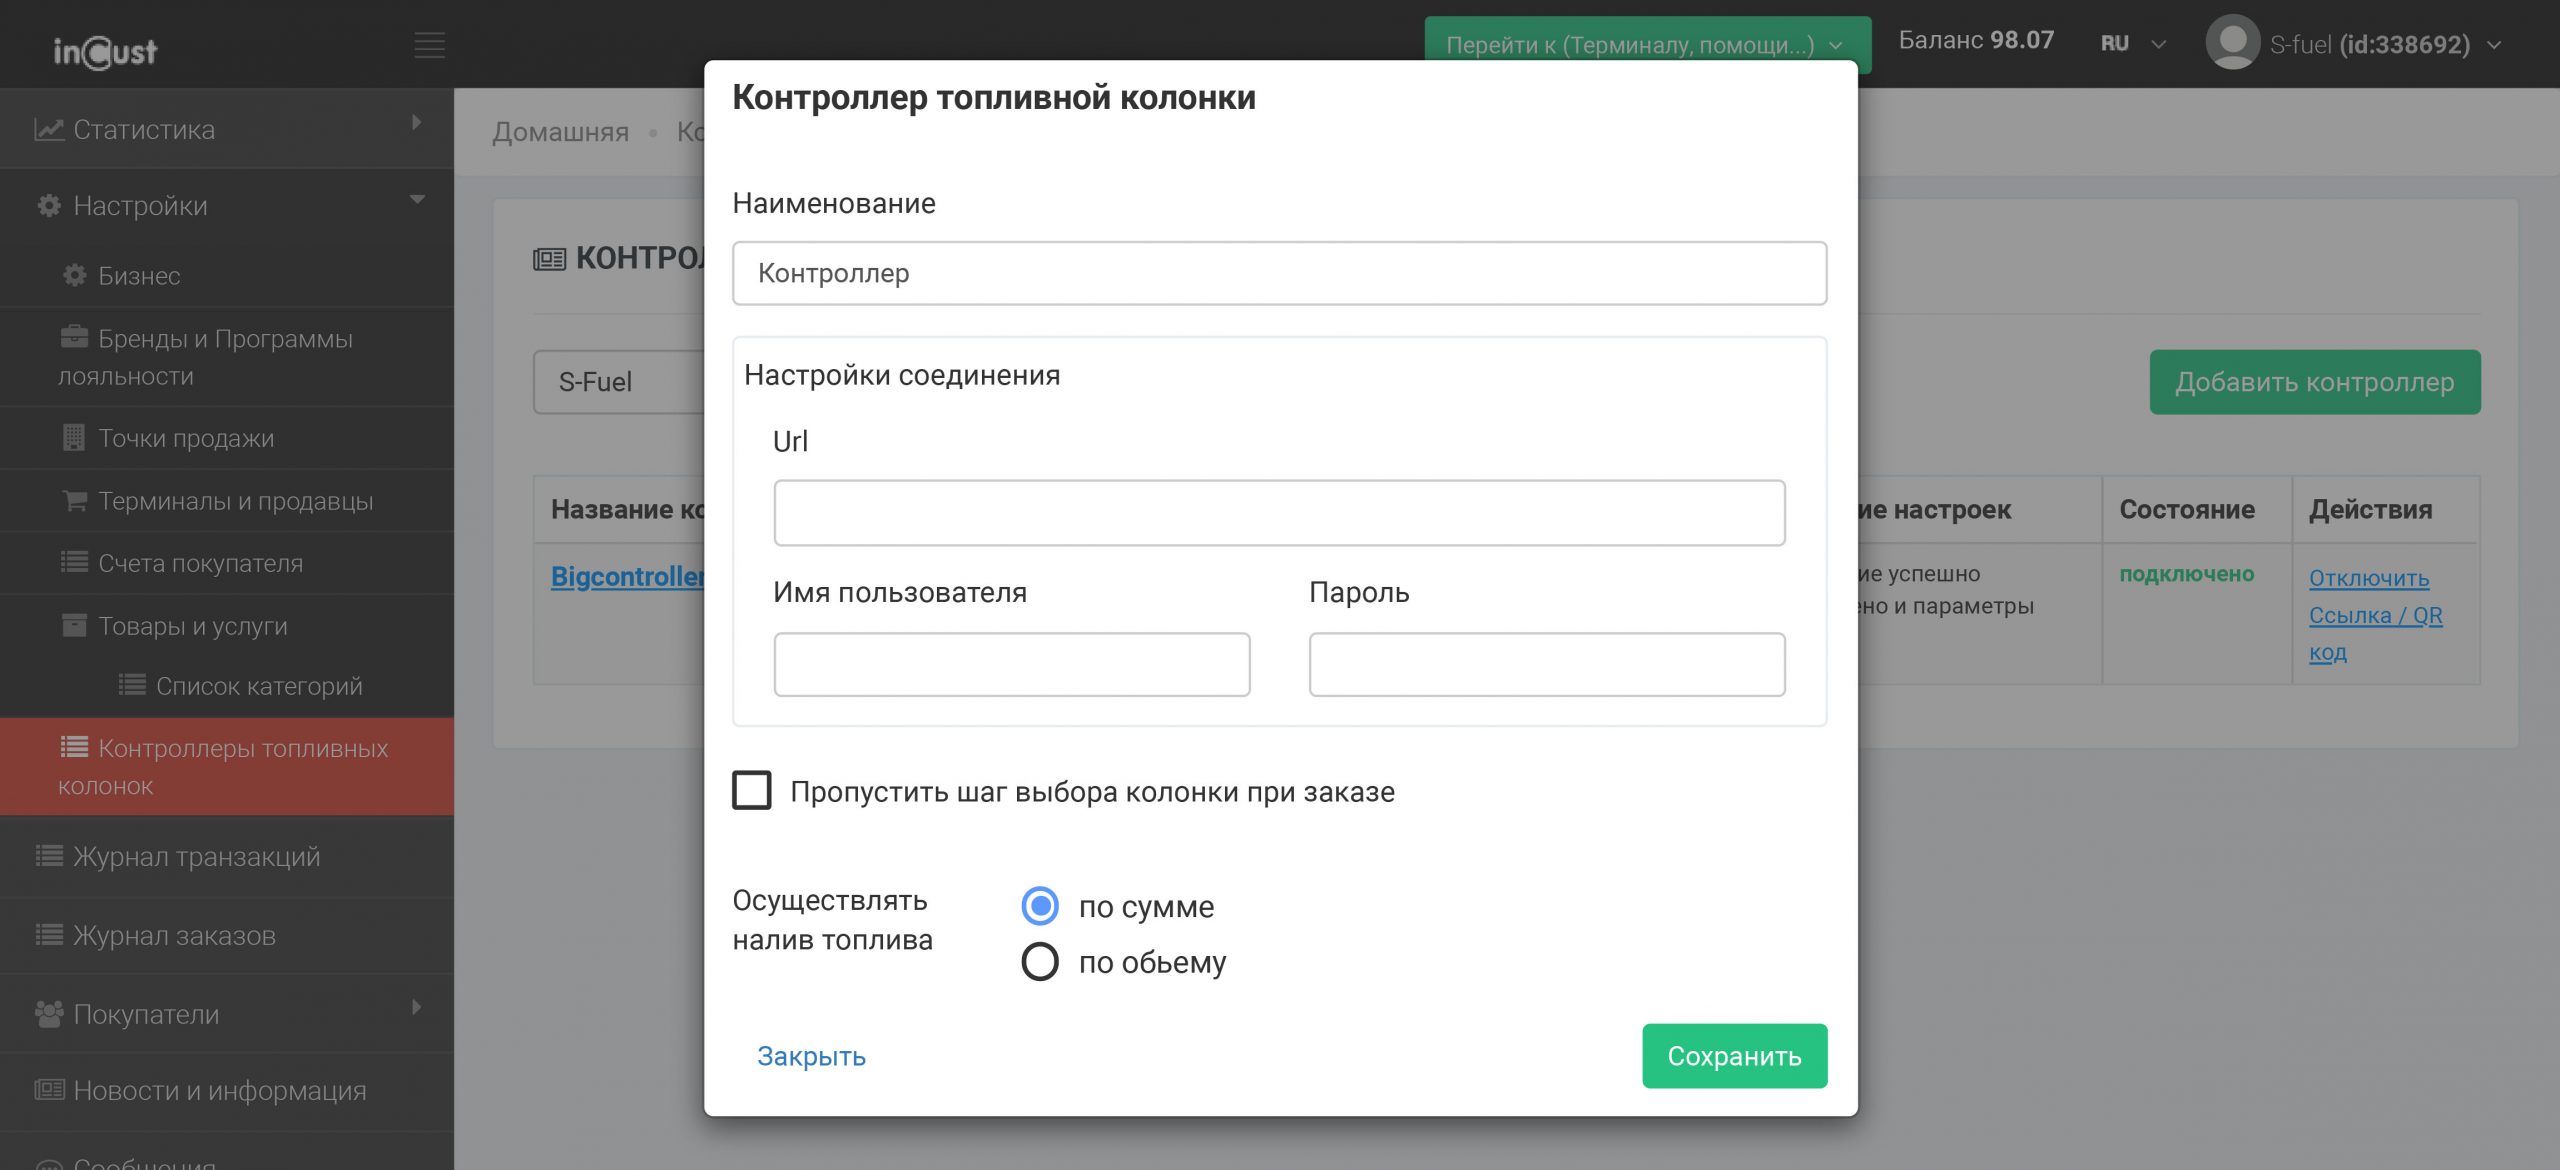2560x1170 pixels.
Task: Click the briefcase icon for Бренды и Программы
Action: click(x=75, y=337)
